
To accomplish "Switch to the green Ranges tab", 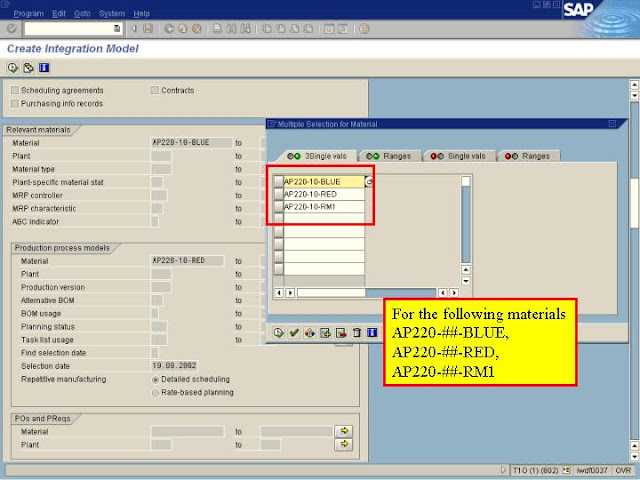I will (389, 156).
